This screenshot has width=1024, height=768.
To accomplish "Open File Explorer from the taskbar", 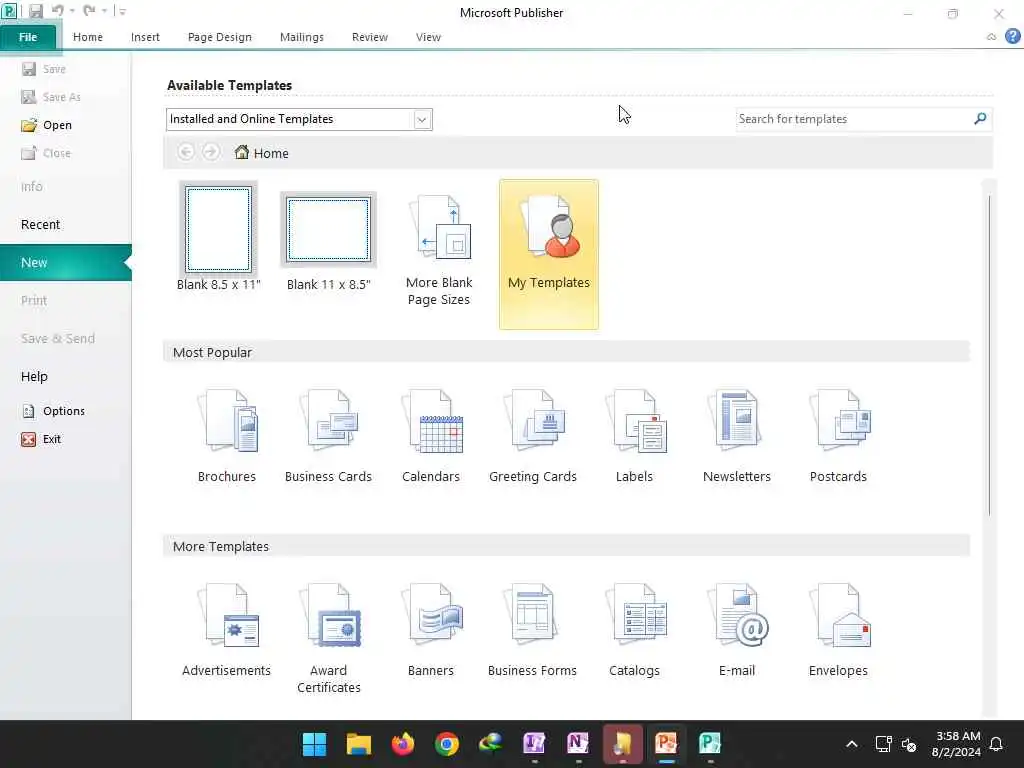I will tap(359, 744).
